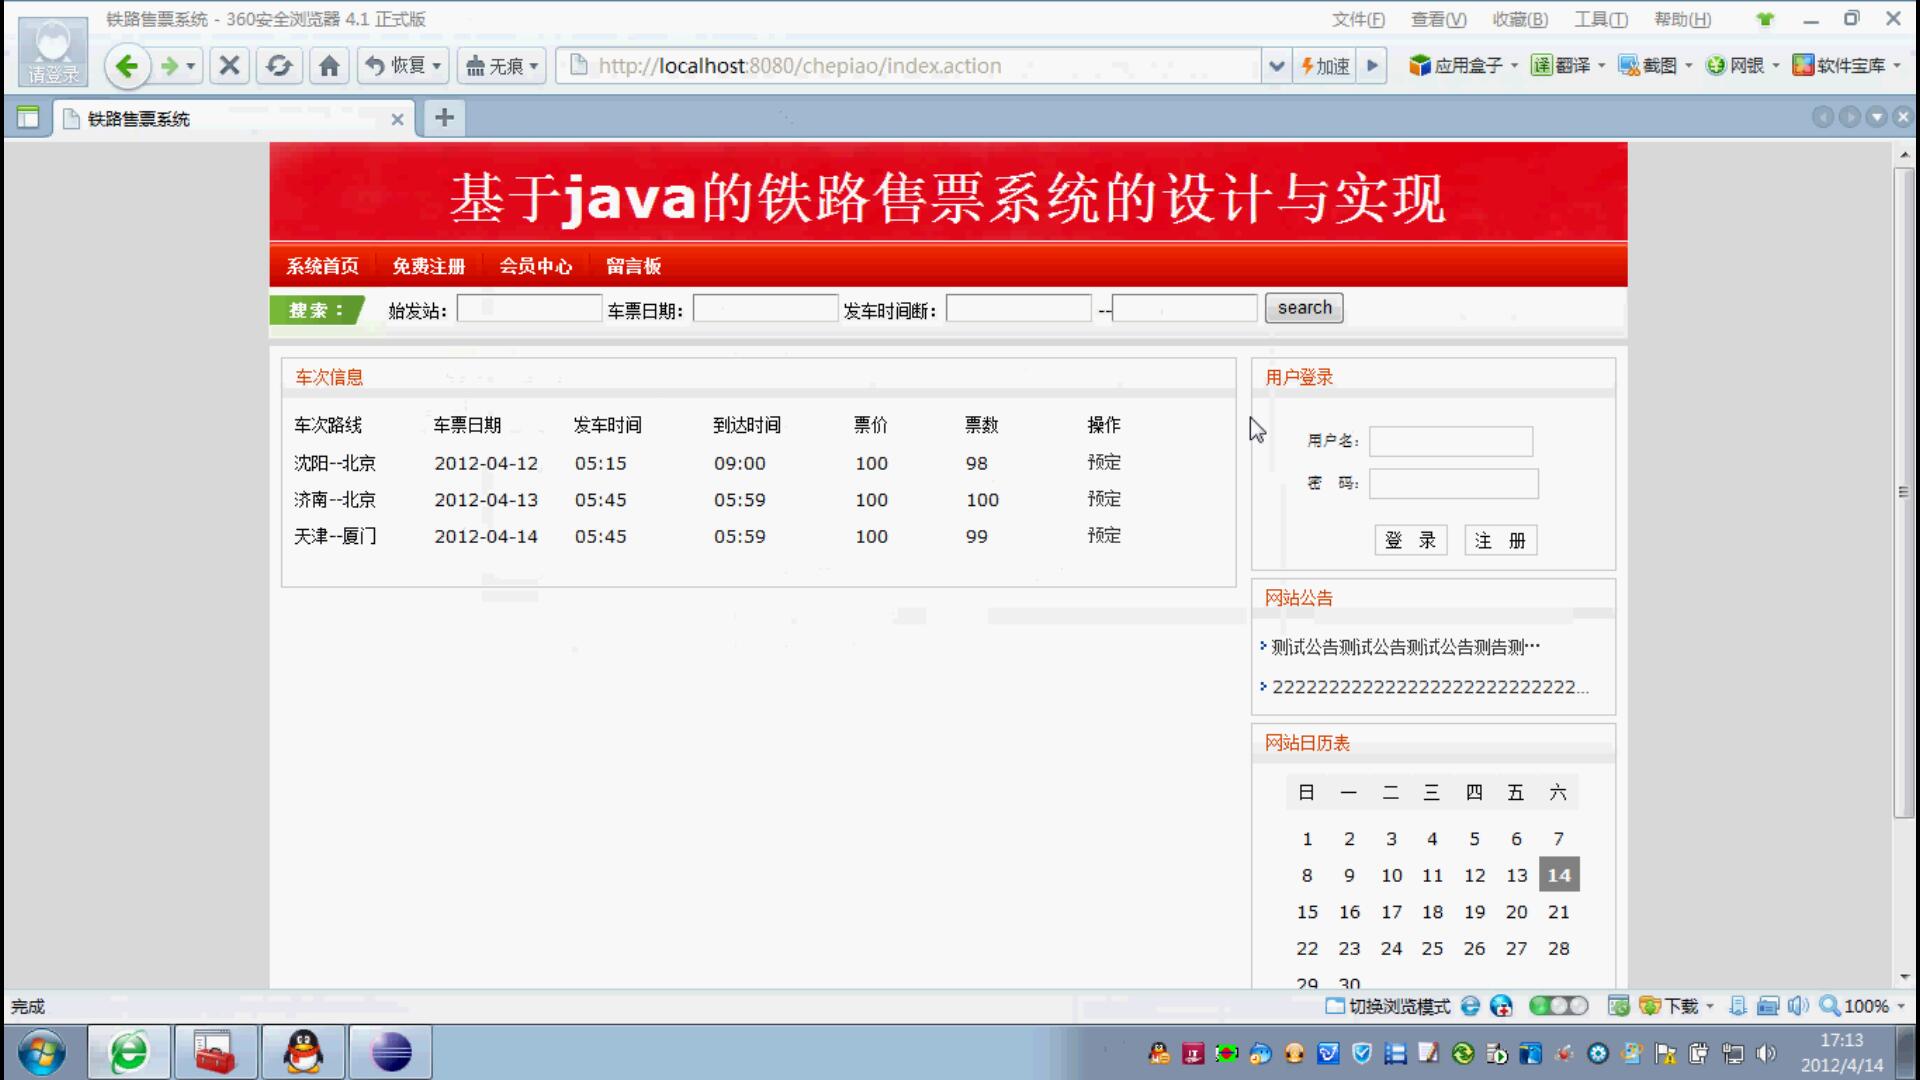This screenshot has height=1080, width=1920.
Task: Click the 请登录 account avatar
Action: pos(52,52)
